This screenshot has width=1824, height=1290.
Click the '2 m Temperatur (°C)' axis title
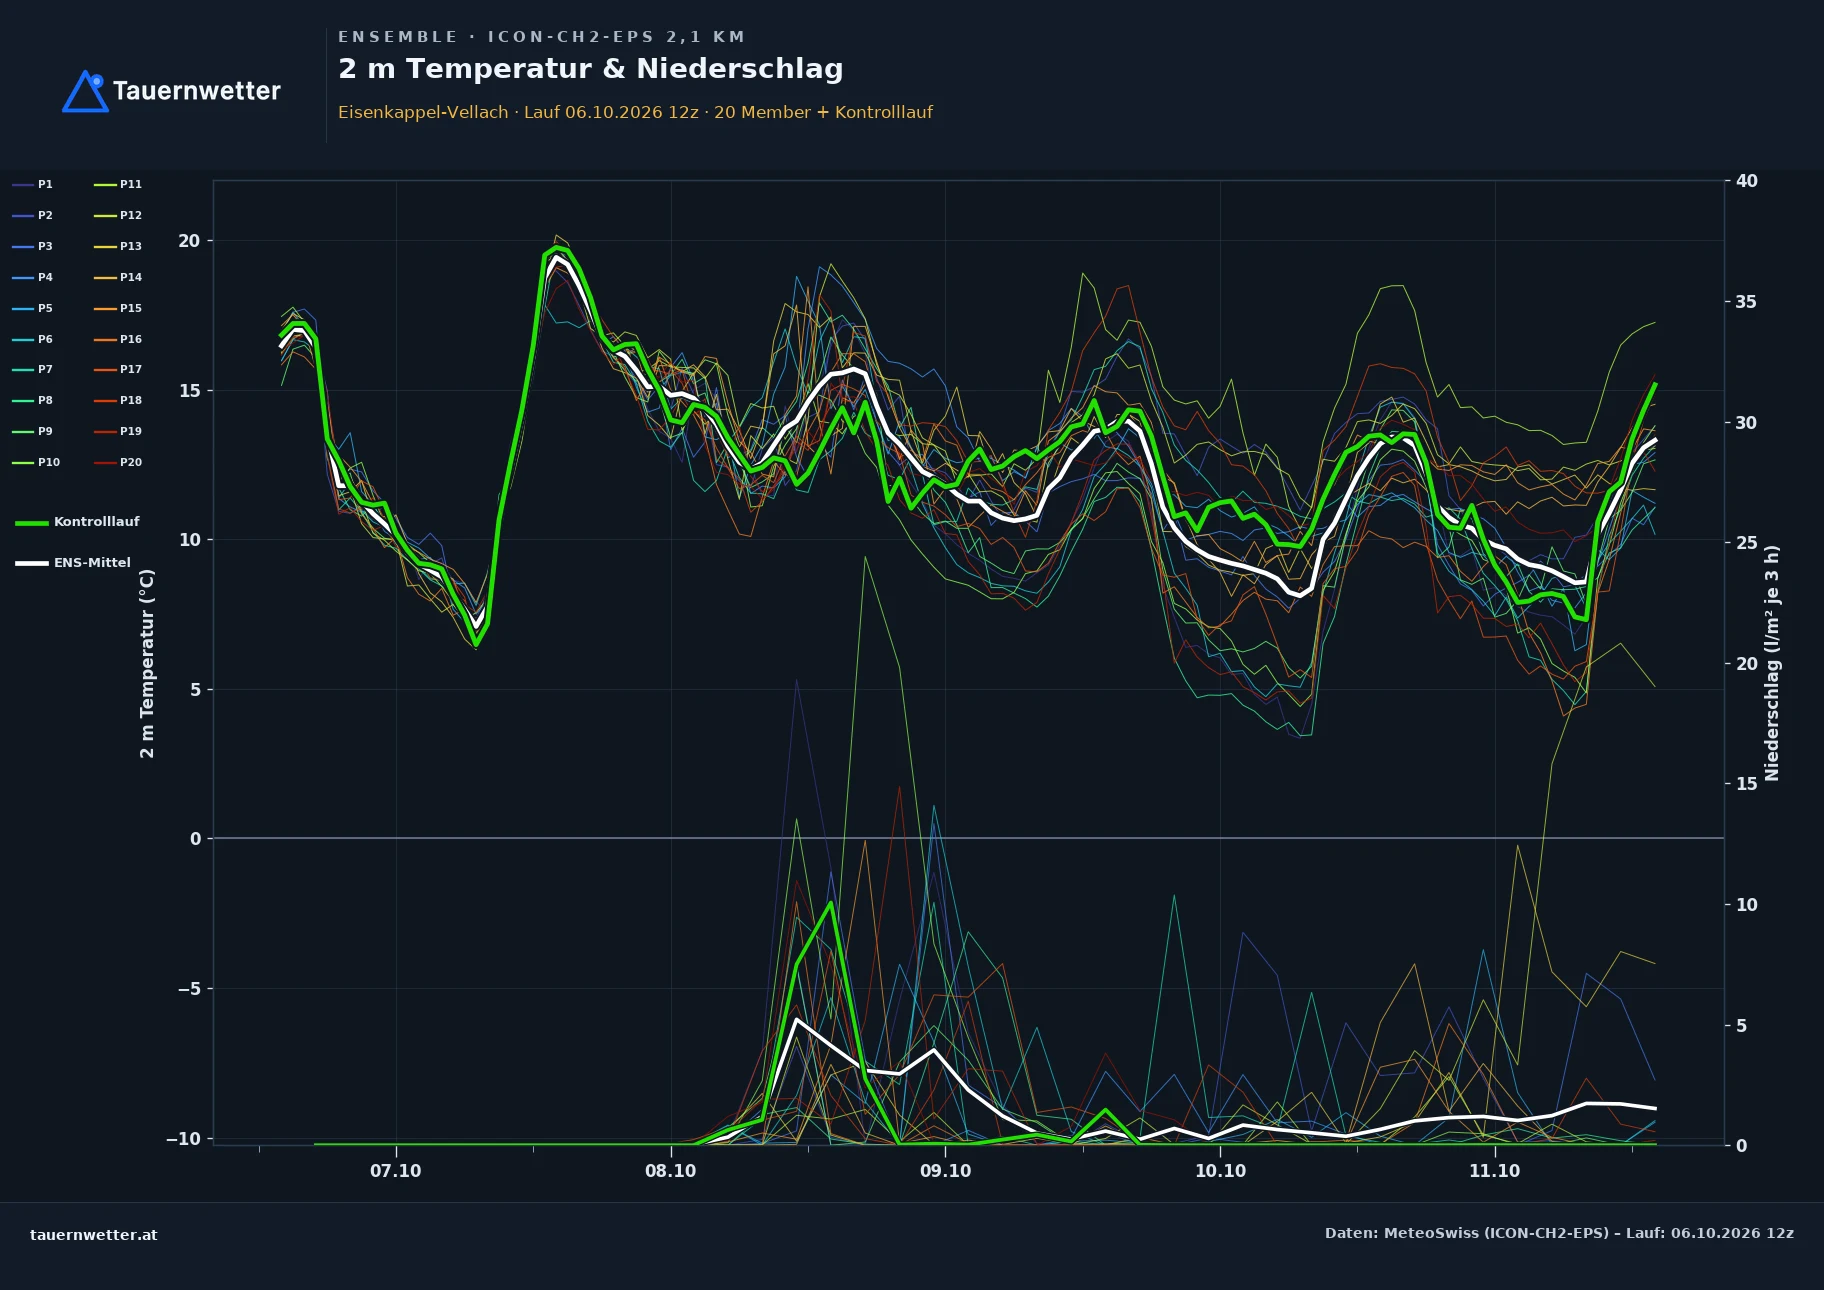click(x=147, y=663)
